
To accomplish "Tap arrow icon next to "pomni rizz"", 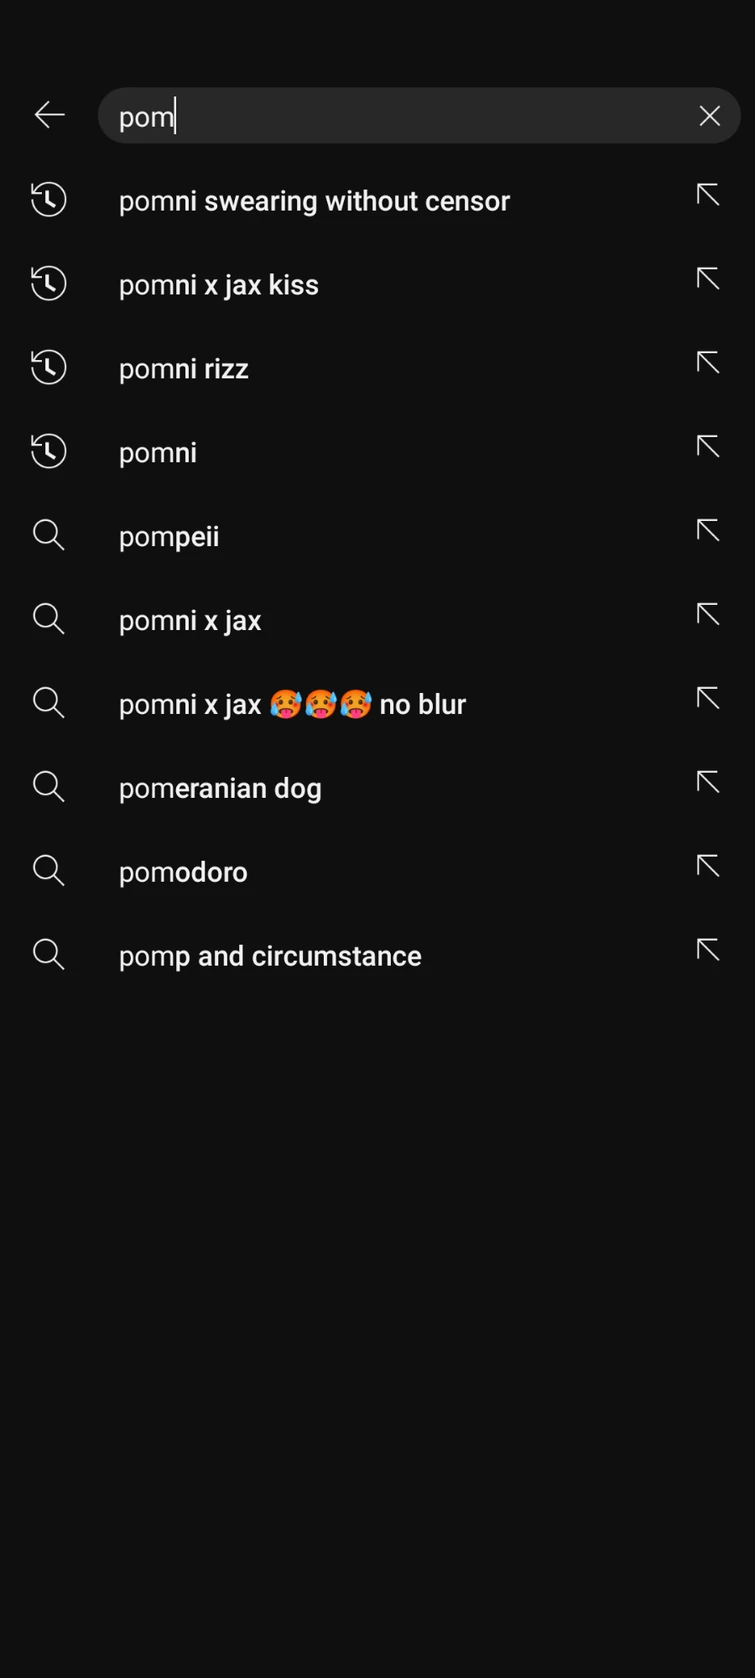I will (x=708, y=363).
